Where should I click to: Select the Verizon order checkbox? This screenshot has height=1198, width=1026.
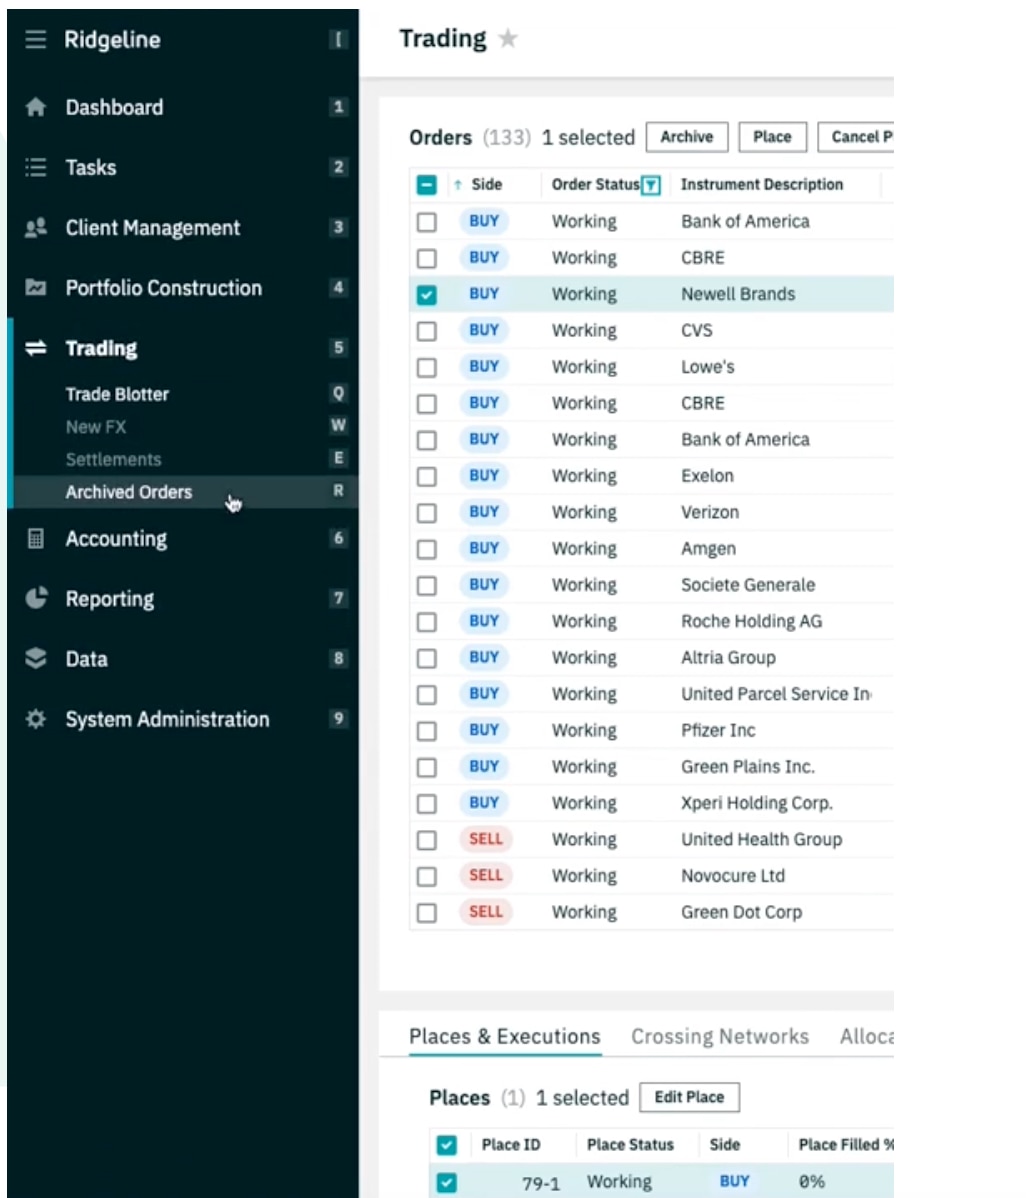(426, 513)
